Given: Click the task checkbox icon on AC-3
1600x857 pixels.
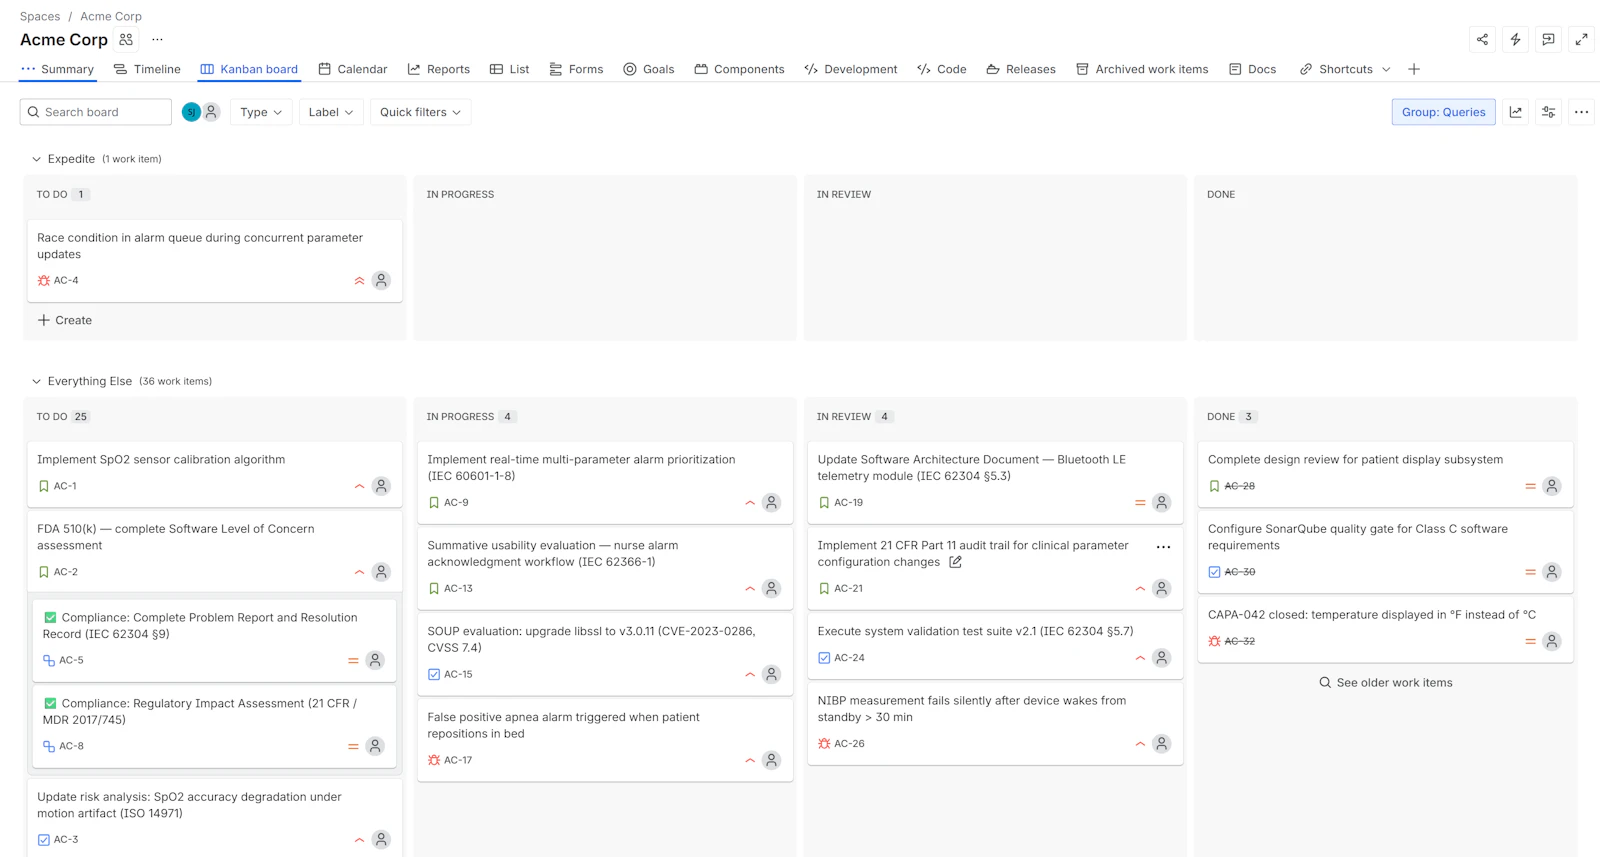Looking at the screenshot, I should [43, 840].
